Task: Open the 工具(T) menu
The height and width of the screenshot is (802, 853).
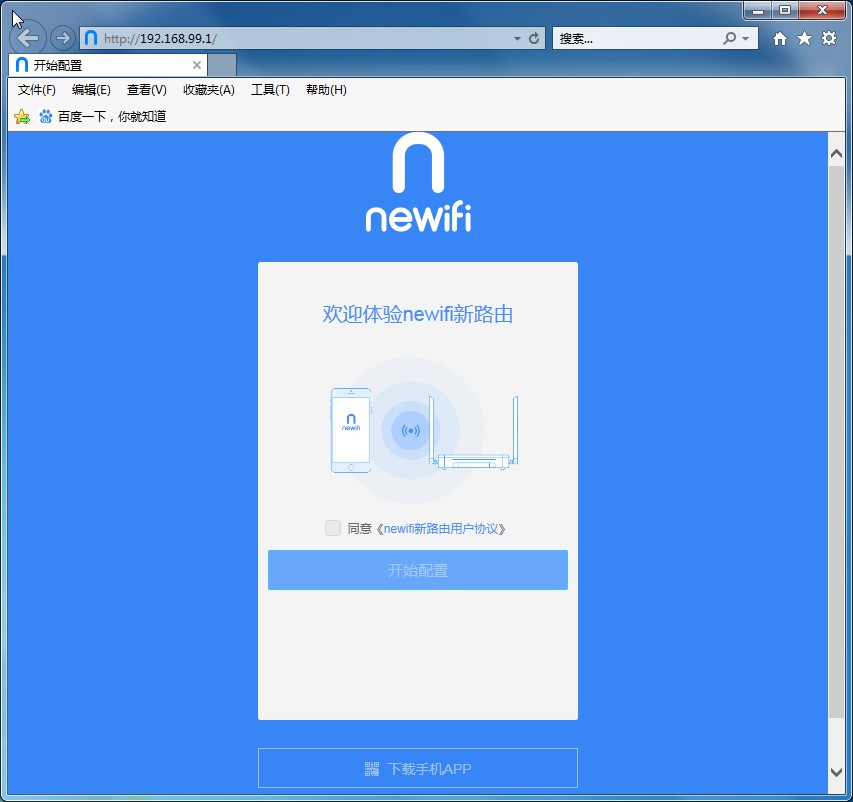Action: pyautogui.click(x=270, y=90)
